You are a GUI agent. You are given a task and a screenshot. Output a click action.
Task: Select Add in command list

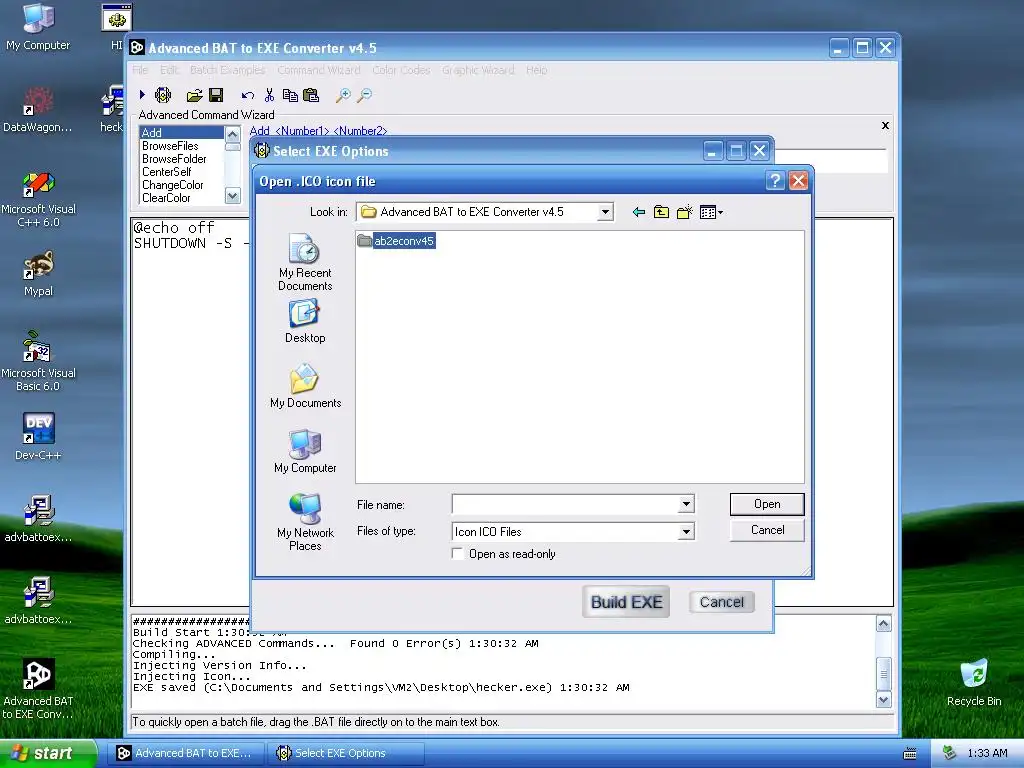[182, 133]
